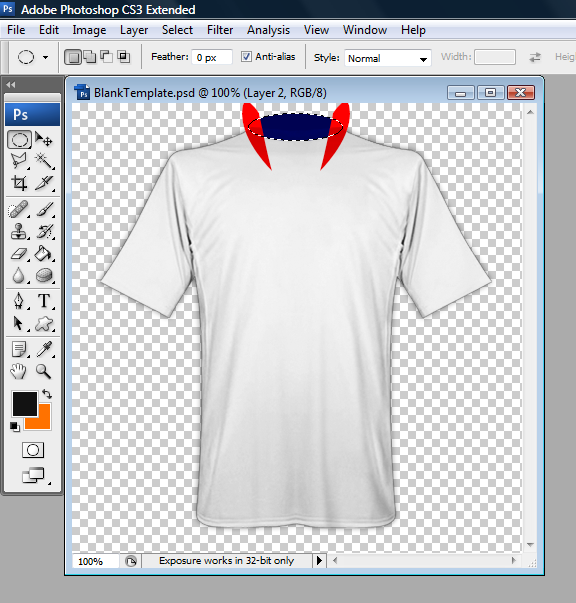Reset default foreground and background colors

[x=15, y=426]
